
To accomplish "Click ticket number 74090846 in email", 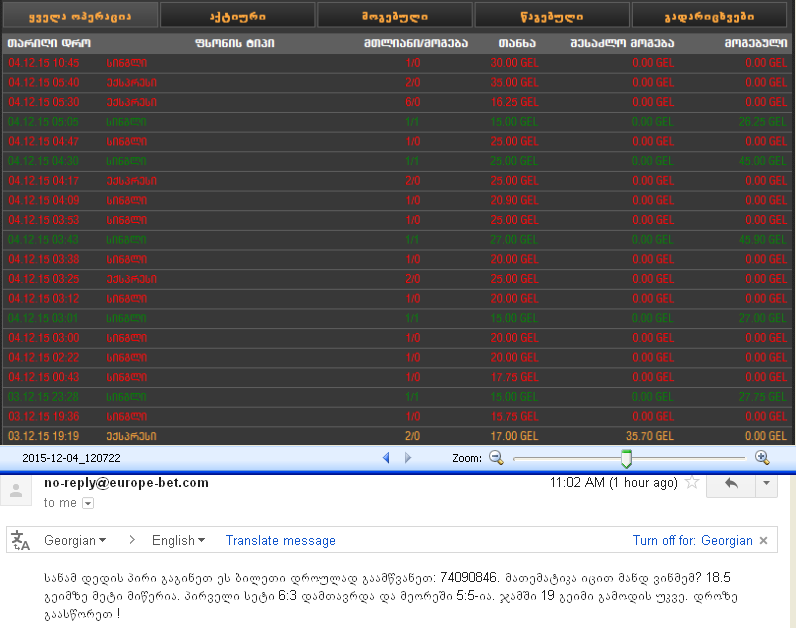I will pyautogui.click(x=468, y=578).
